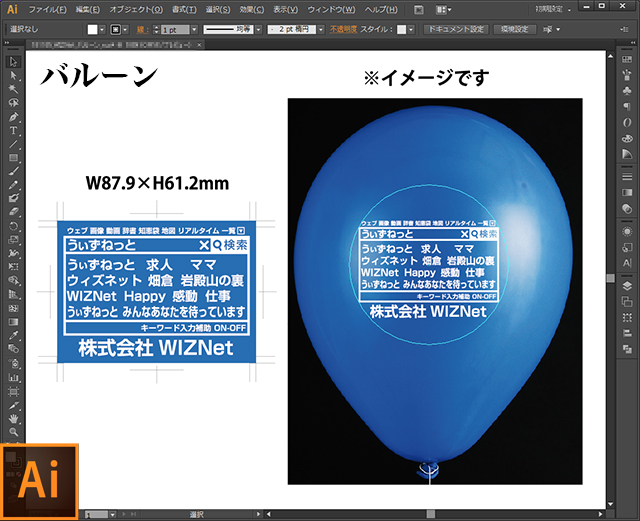This screenshot has width=640, height=521.
Task: Select the Rotate tool
Action: [13, 226]
